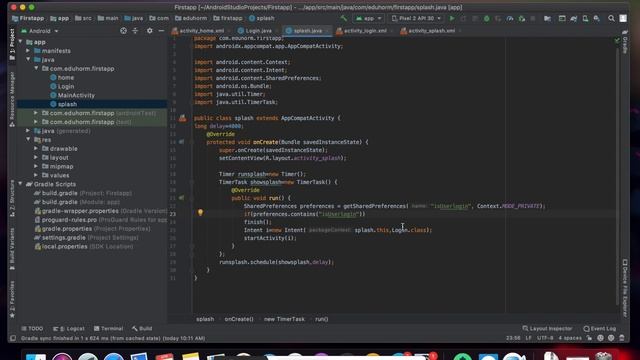640x360 pixels.
Task: Open the Build tool window
Action: 142,329
